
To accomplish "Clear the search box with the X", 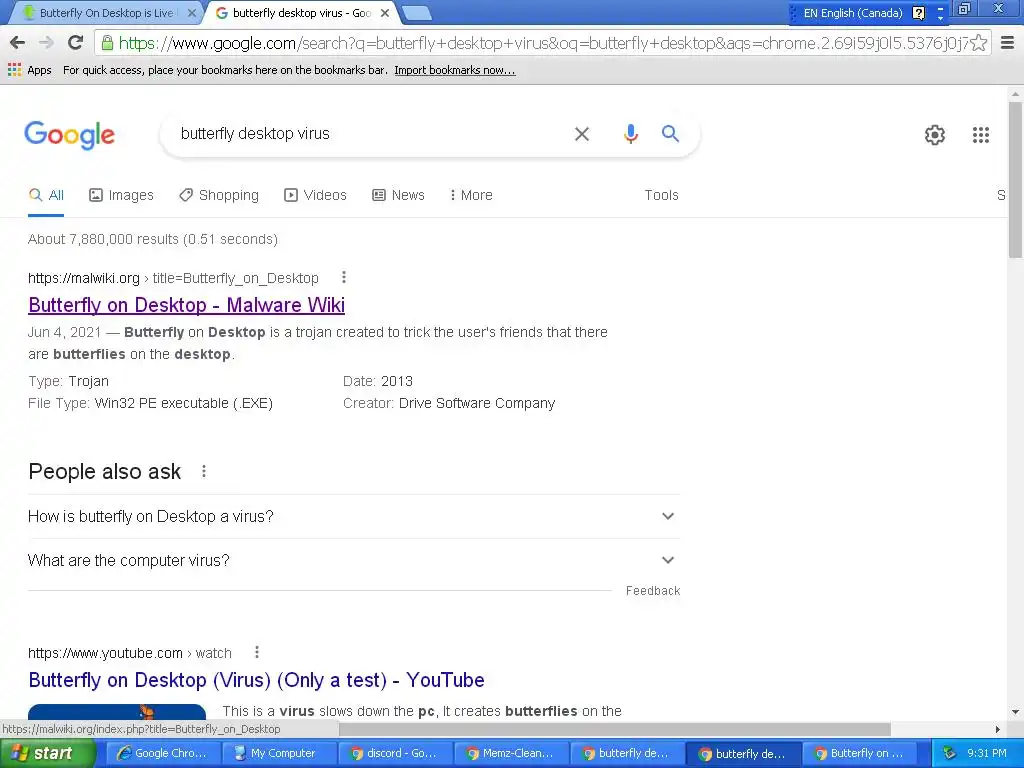I will coord(581,134).
